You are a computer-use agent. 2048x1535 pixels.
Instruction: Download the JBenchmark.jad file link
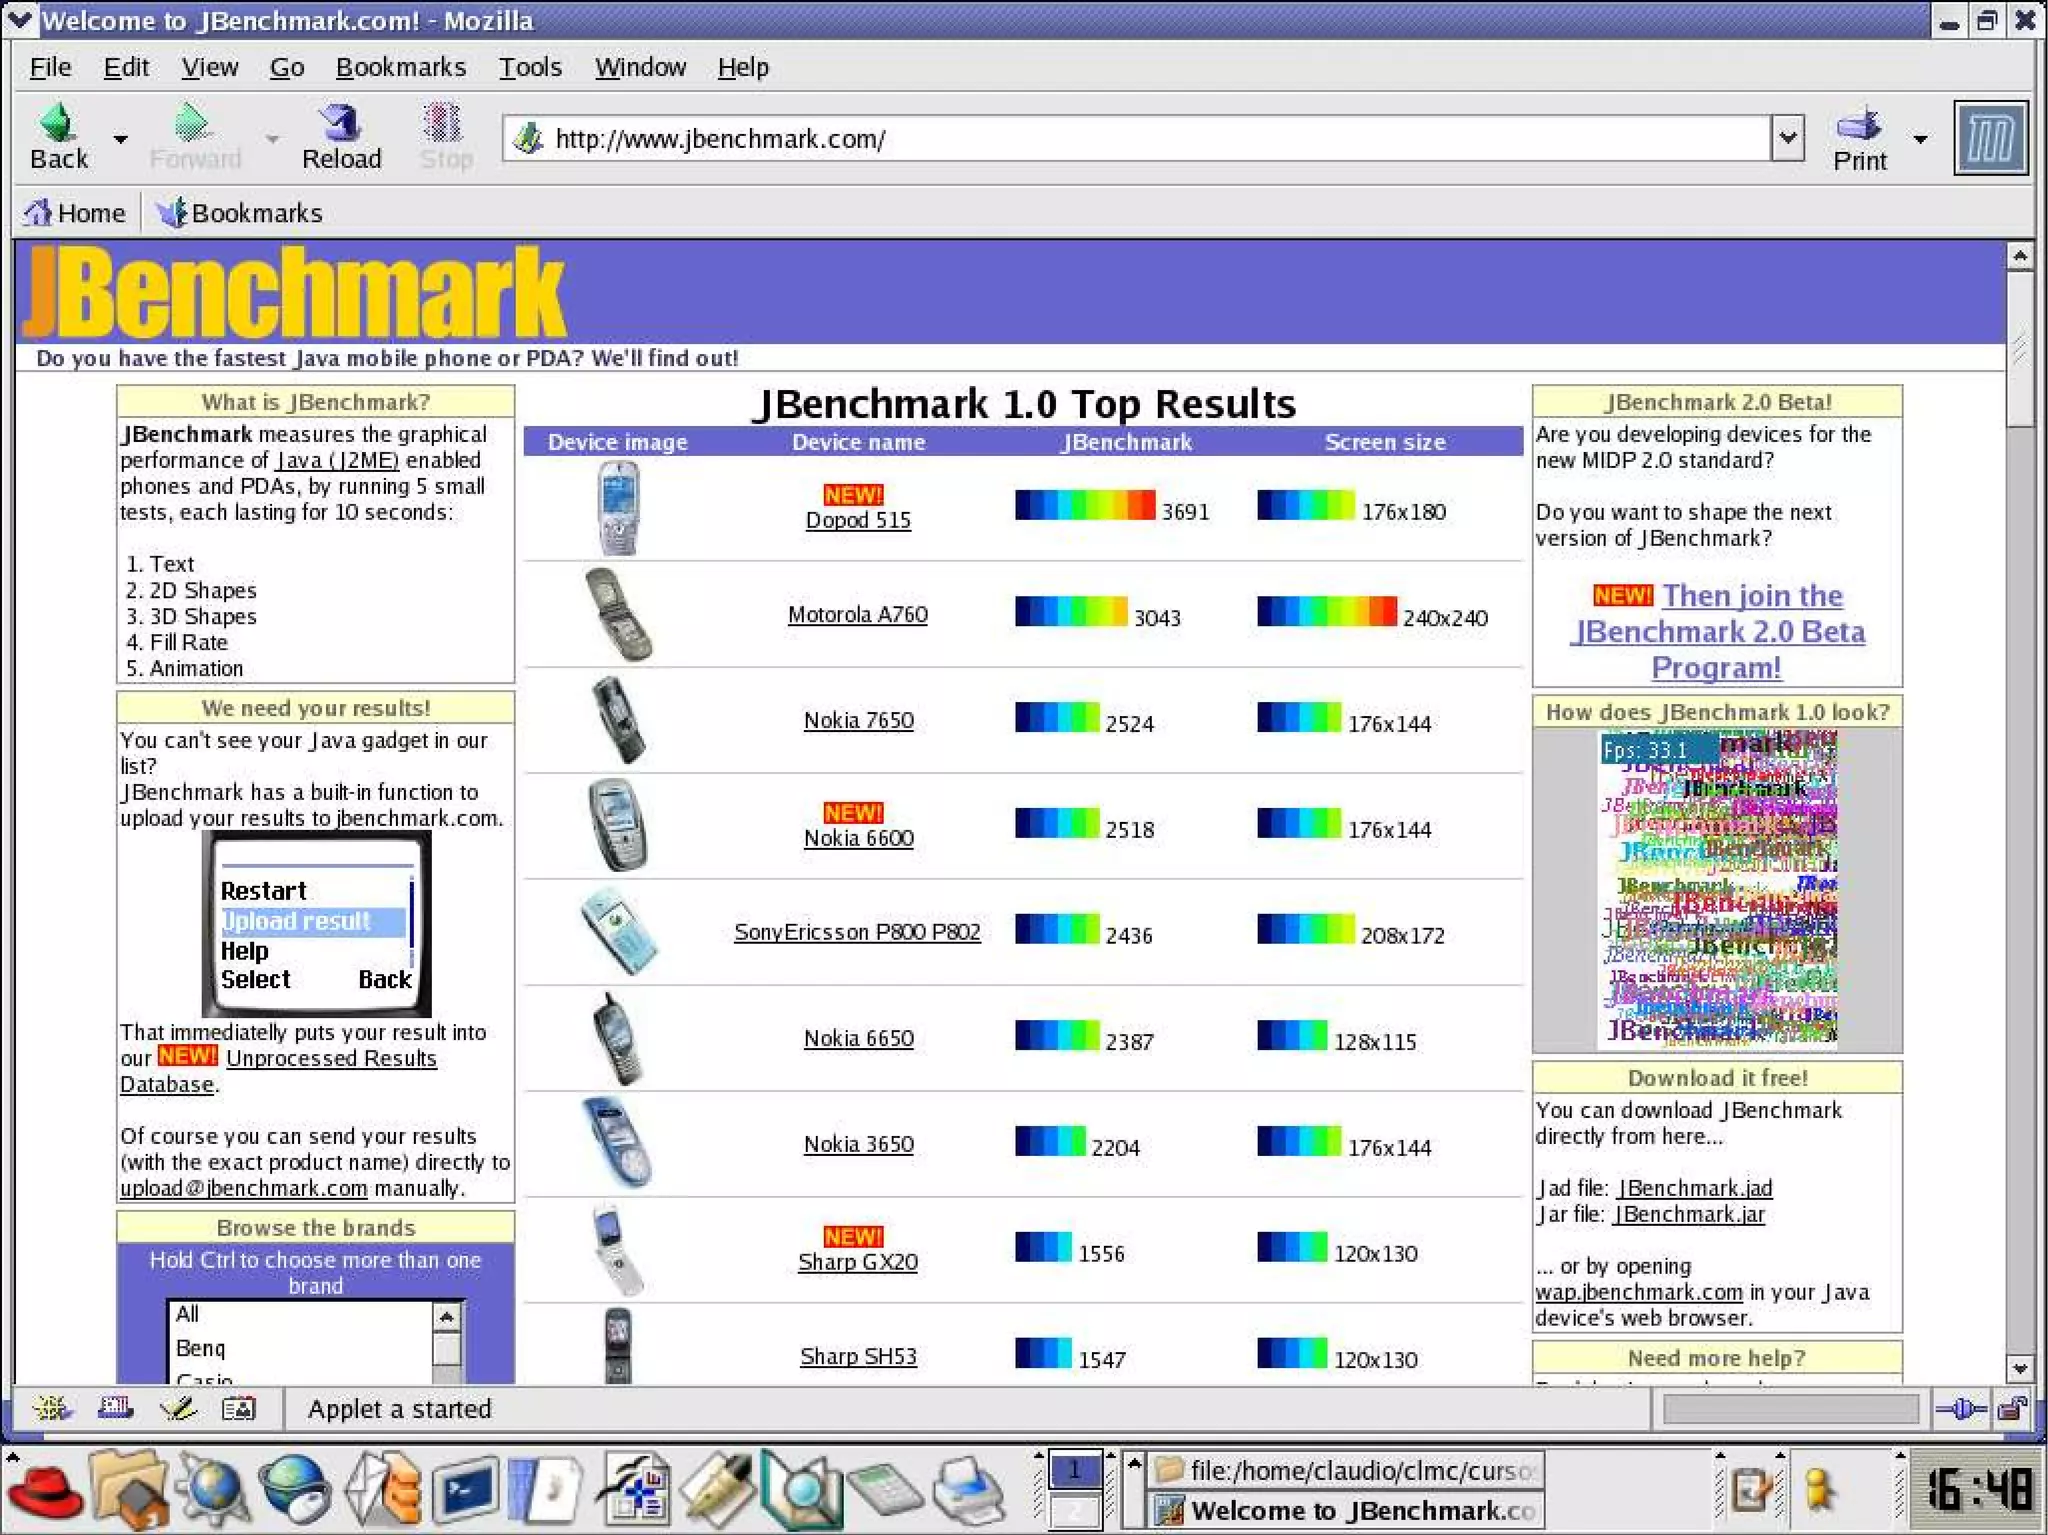tap(1694, 1188)
